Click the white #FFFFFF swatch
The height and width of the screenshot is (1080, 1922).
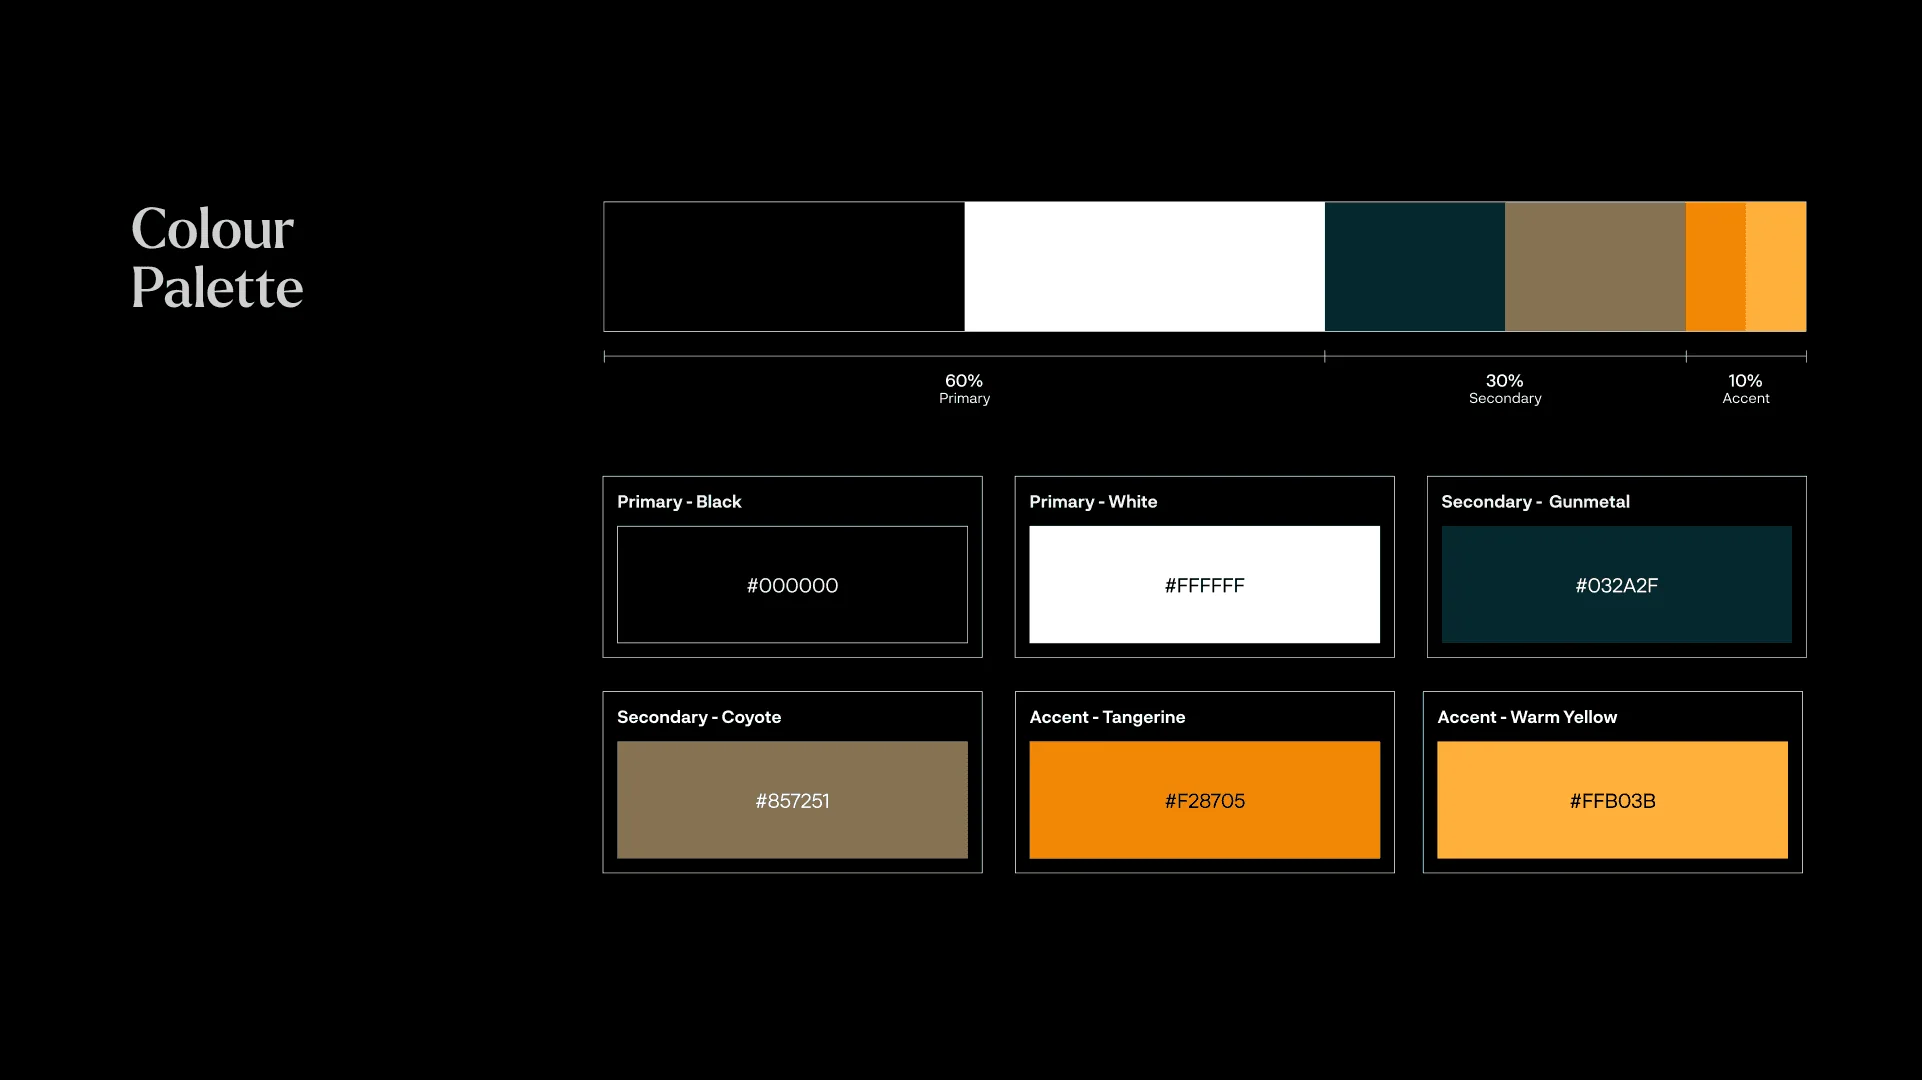pos(1204,585)
